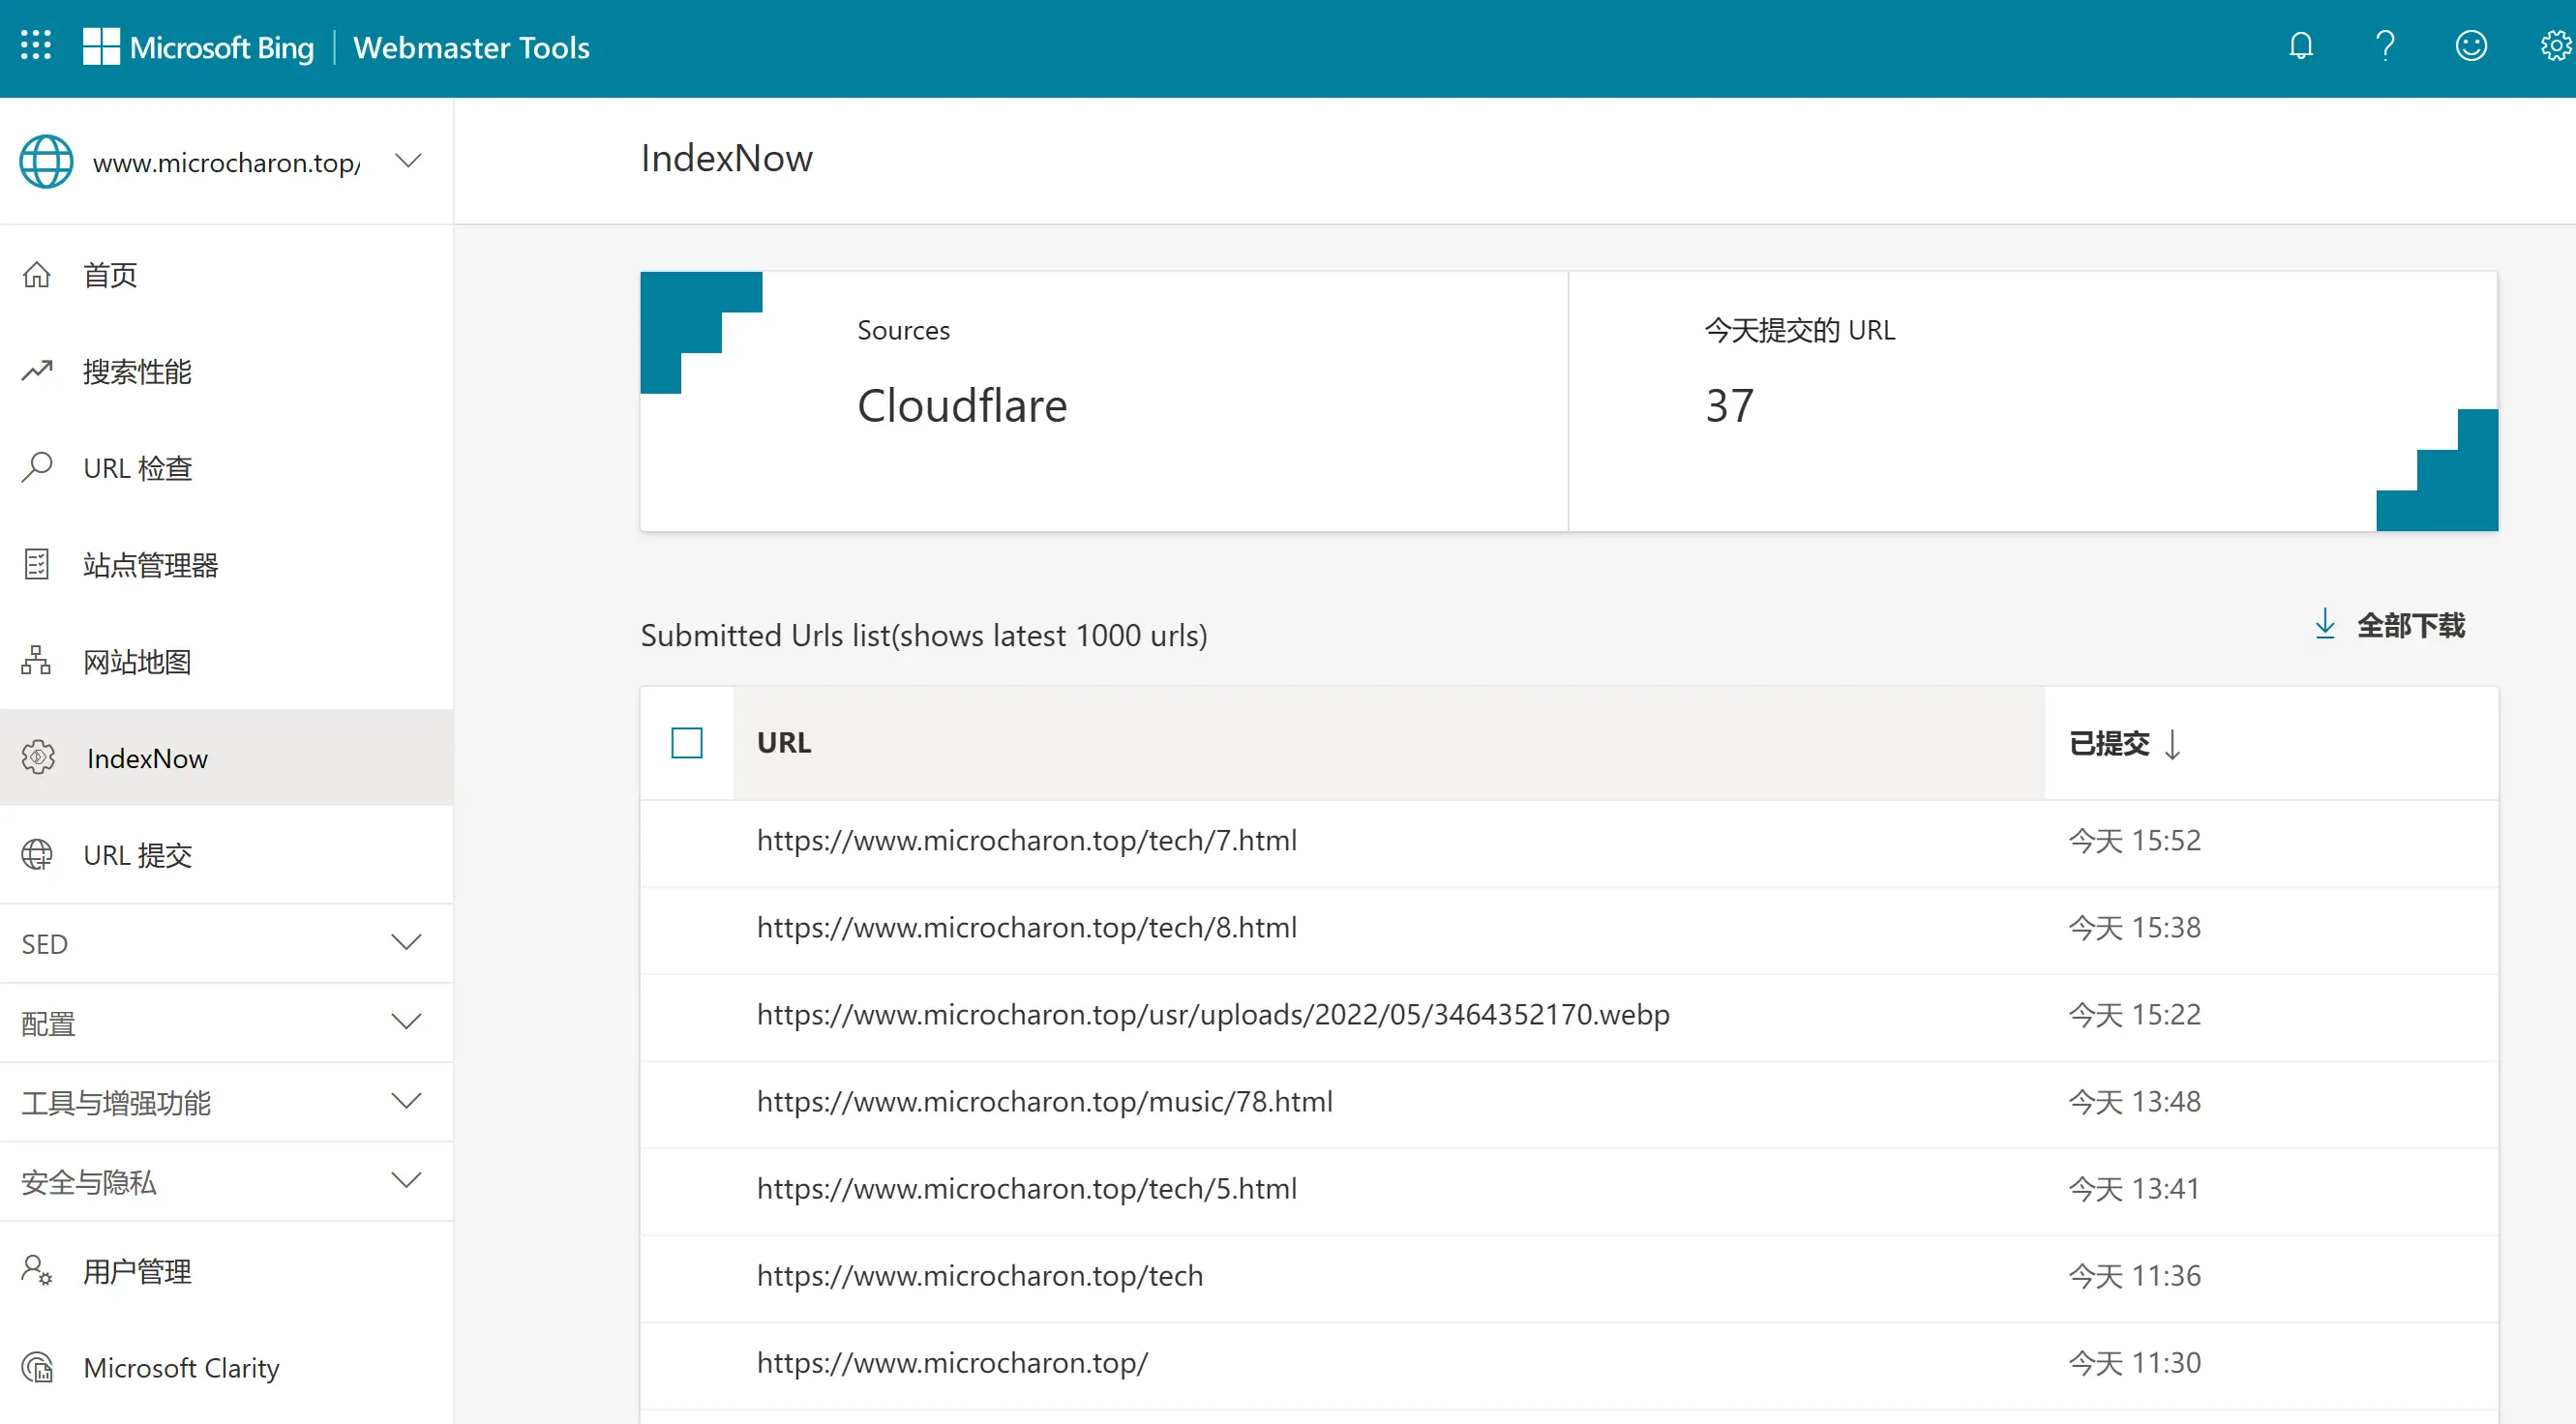Screen dimensions: 2576x1424
Task: Sort by the URL column header
Action: (1389, 743)
